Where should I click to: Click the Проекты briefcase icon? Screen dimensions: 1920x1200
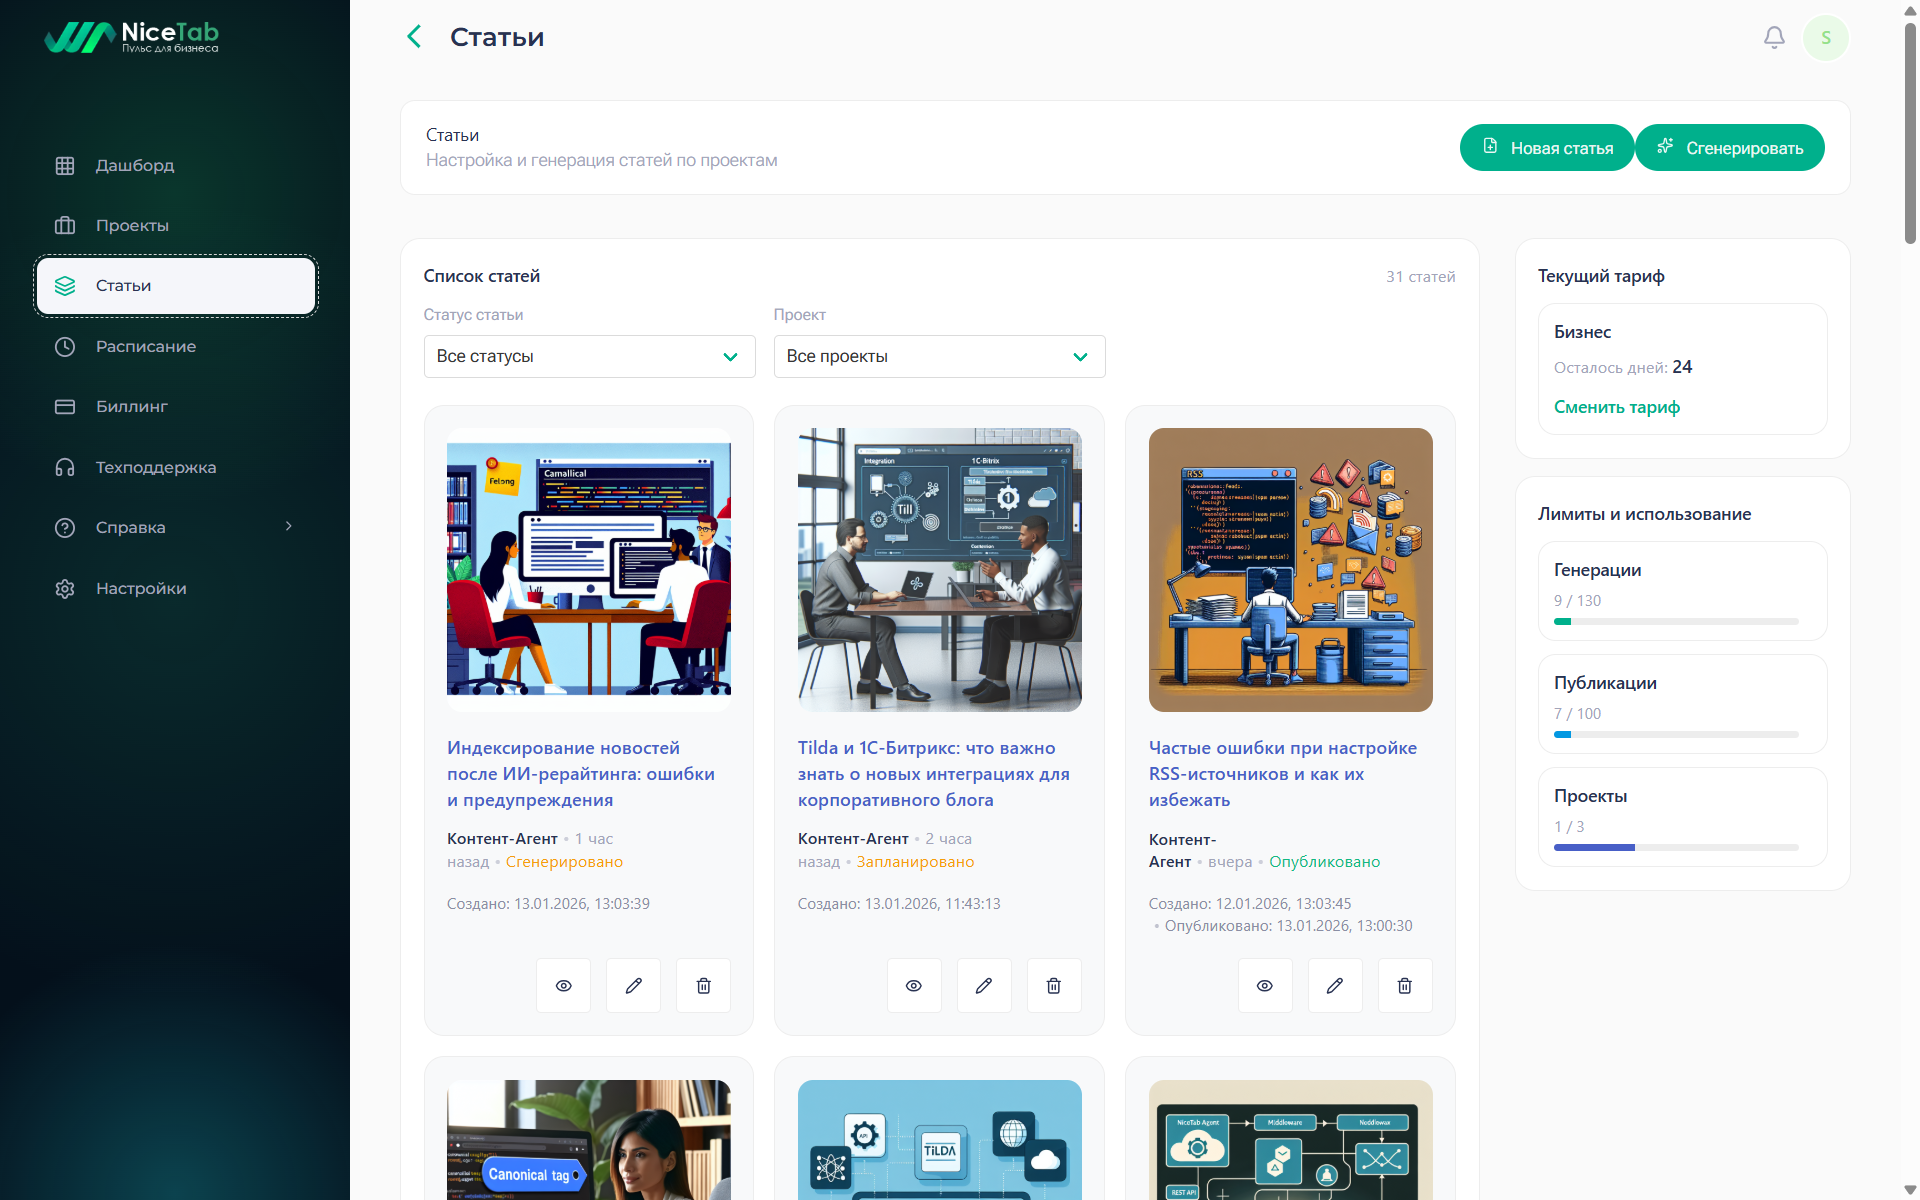point(65,225)
